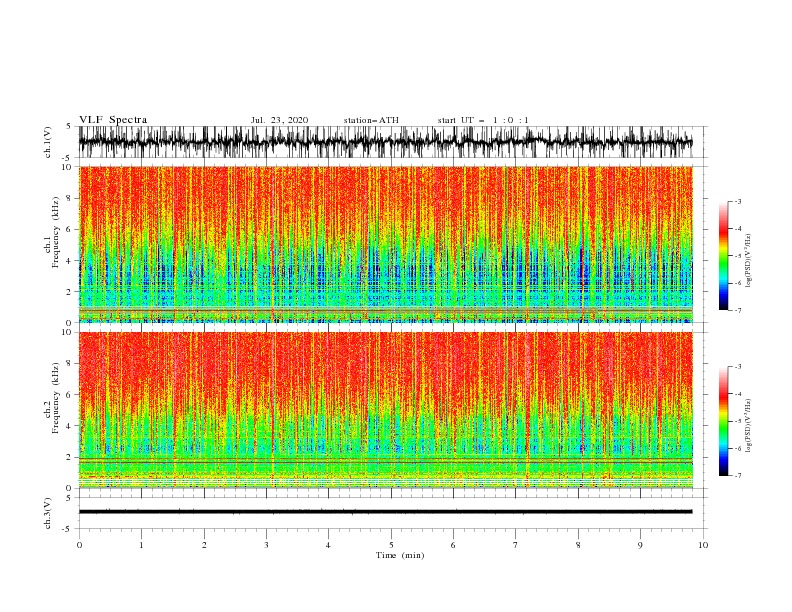Click the time axis tick label "3"
This screenshot has height=612, width=792.
point(266,545)
